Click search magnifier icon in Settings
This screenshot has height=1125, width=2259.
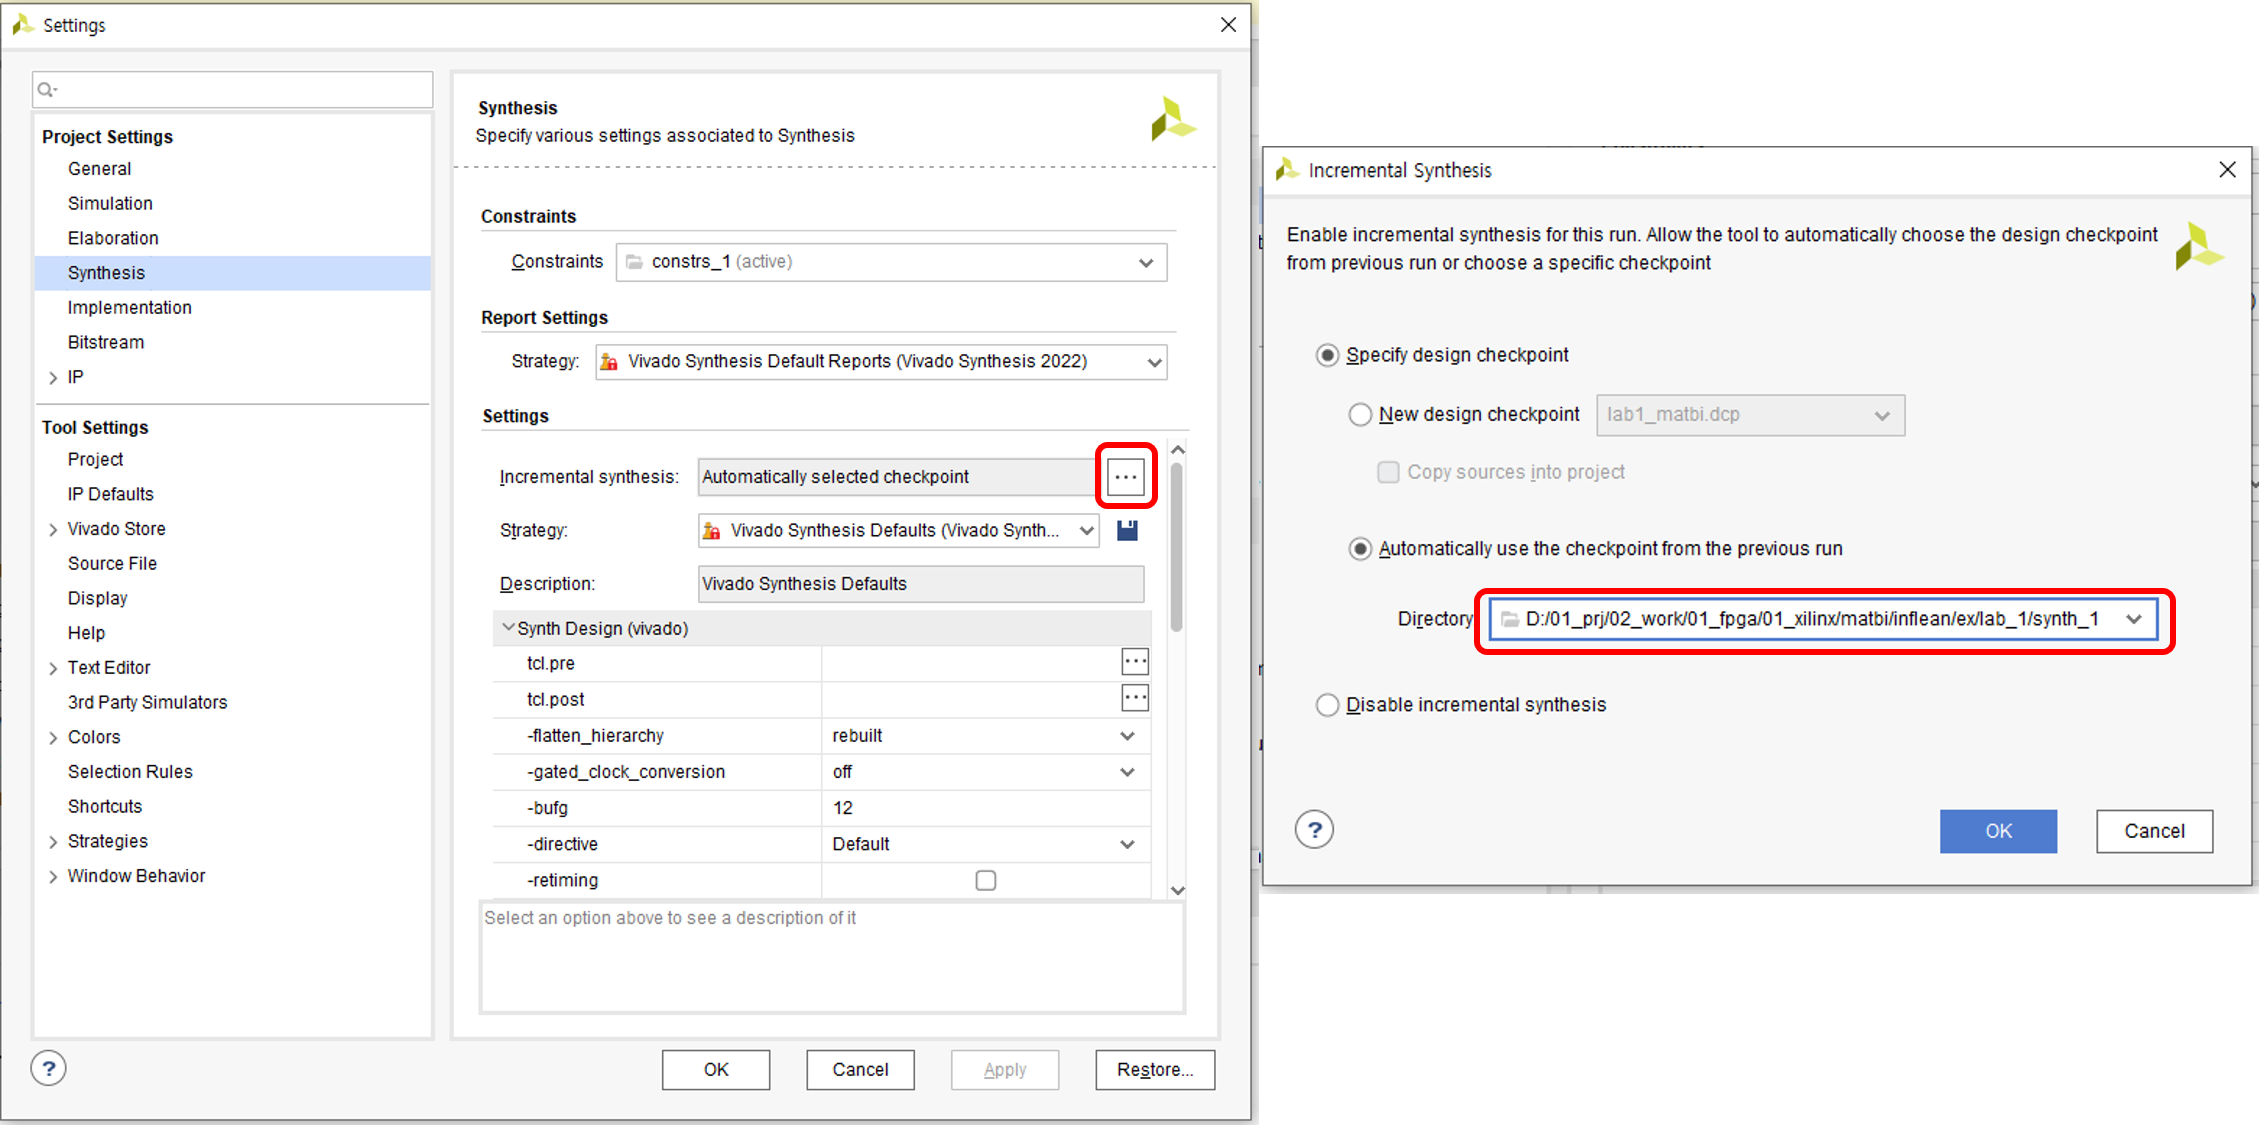click(x=46, y=90)
